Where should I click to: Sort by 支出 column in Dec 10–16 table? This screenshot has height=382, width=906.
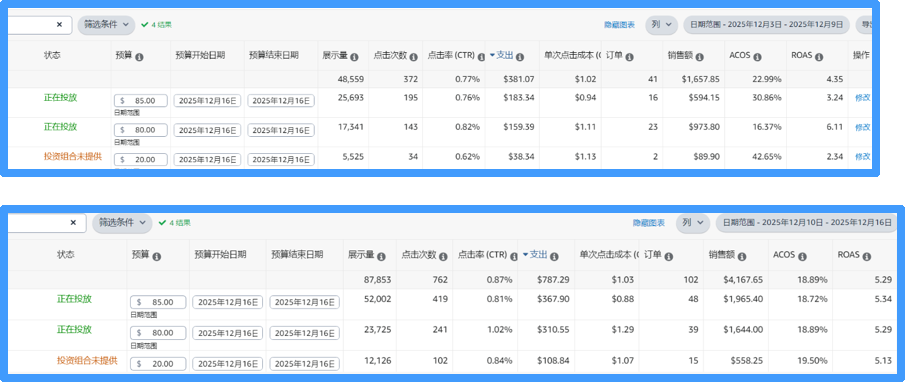point(535,254)
